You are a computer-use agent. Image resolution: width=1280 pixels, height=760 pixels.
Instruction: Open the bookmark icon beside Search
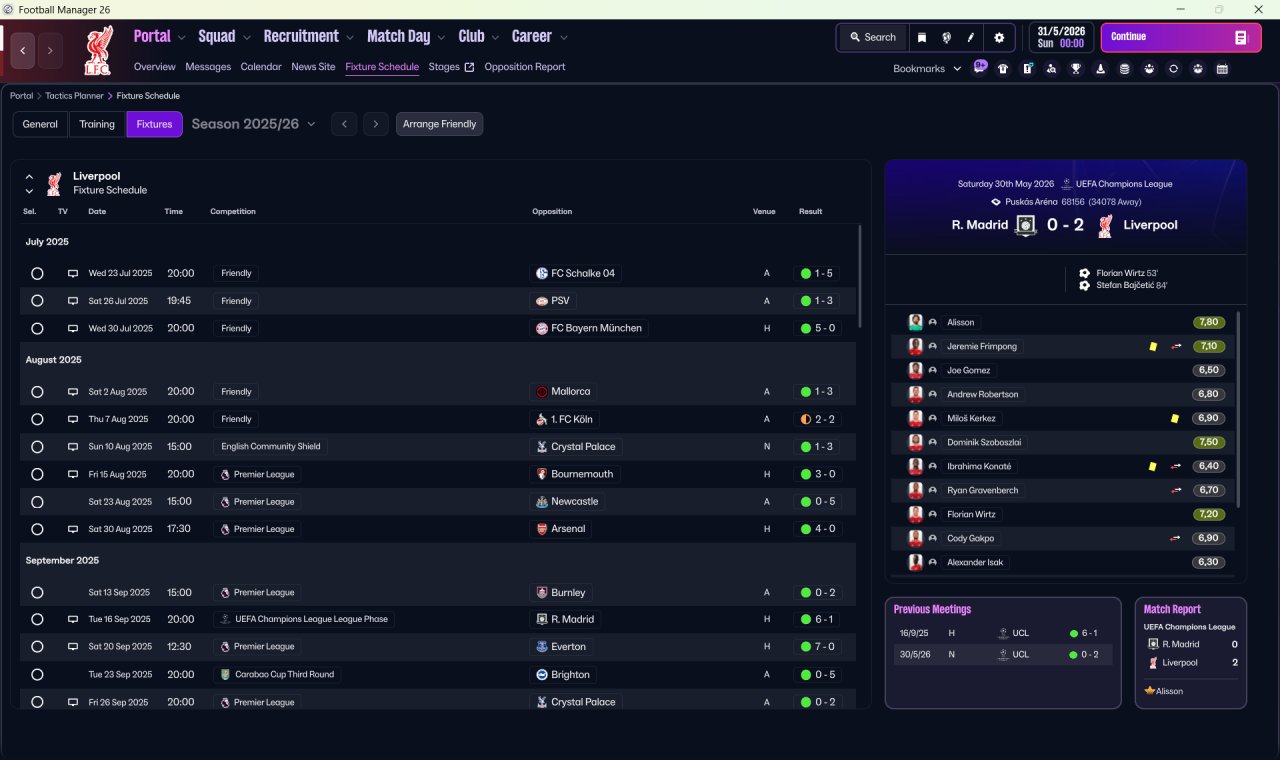[x=922, y=37]
